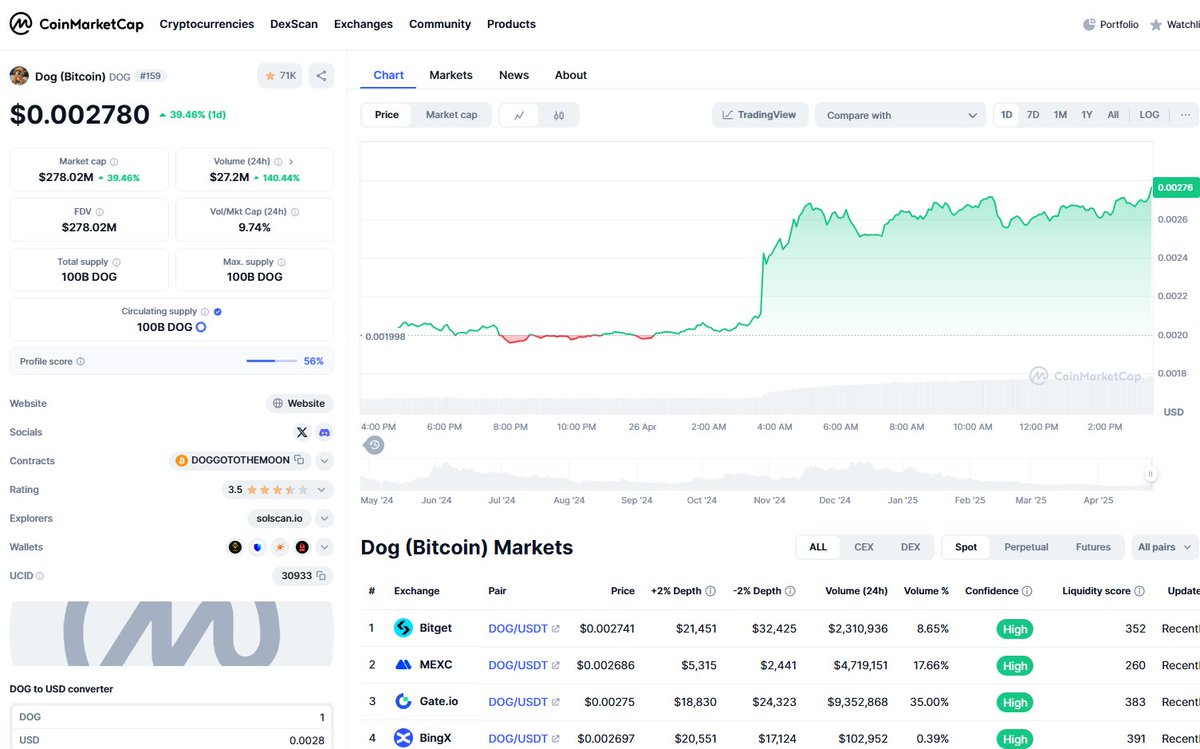The height and width of the screenshot is (749, 1200).
Task: Show Market cap info tooltip
Action: [x=114, y=161]
